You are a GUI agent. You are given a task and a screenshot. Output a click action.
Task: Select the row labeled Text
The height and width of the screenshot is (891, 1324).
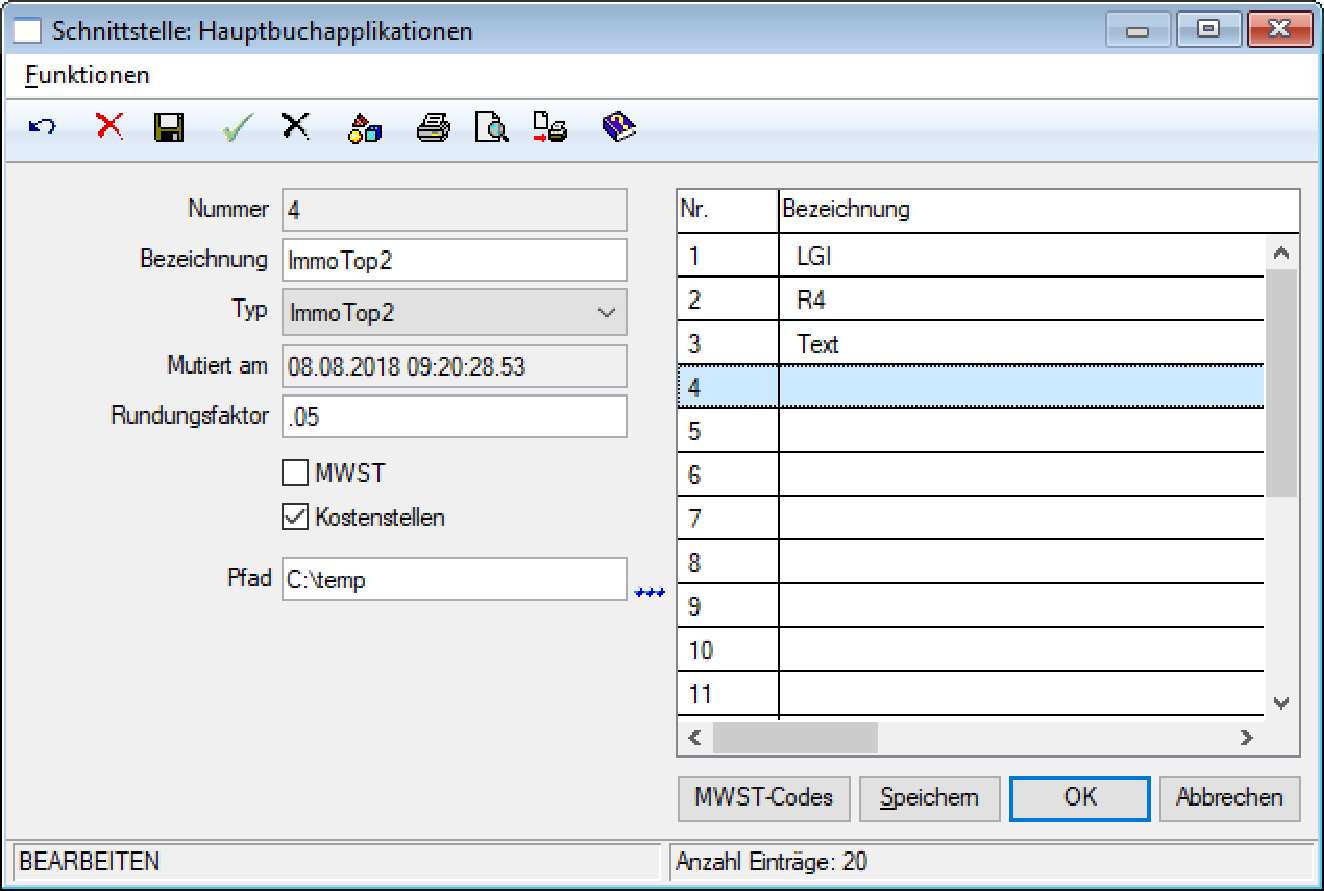(971, 343)
